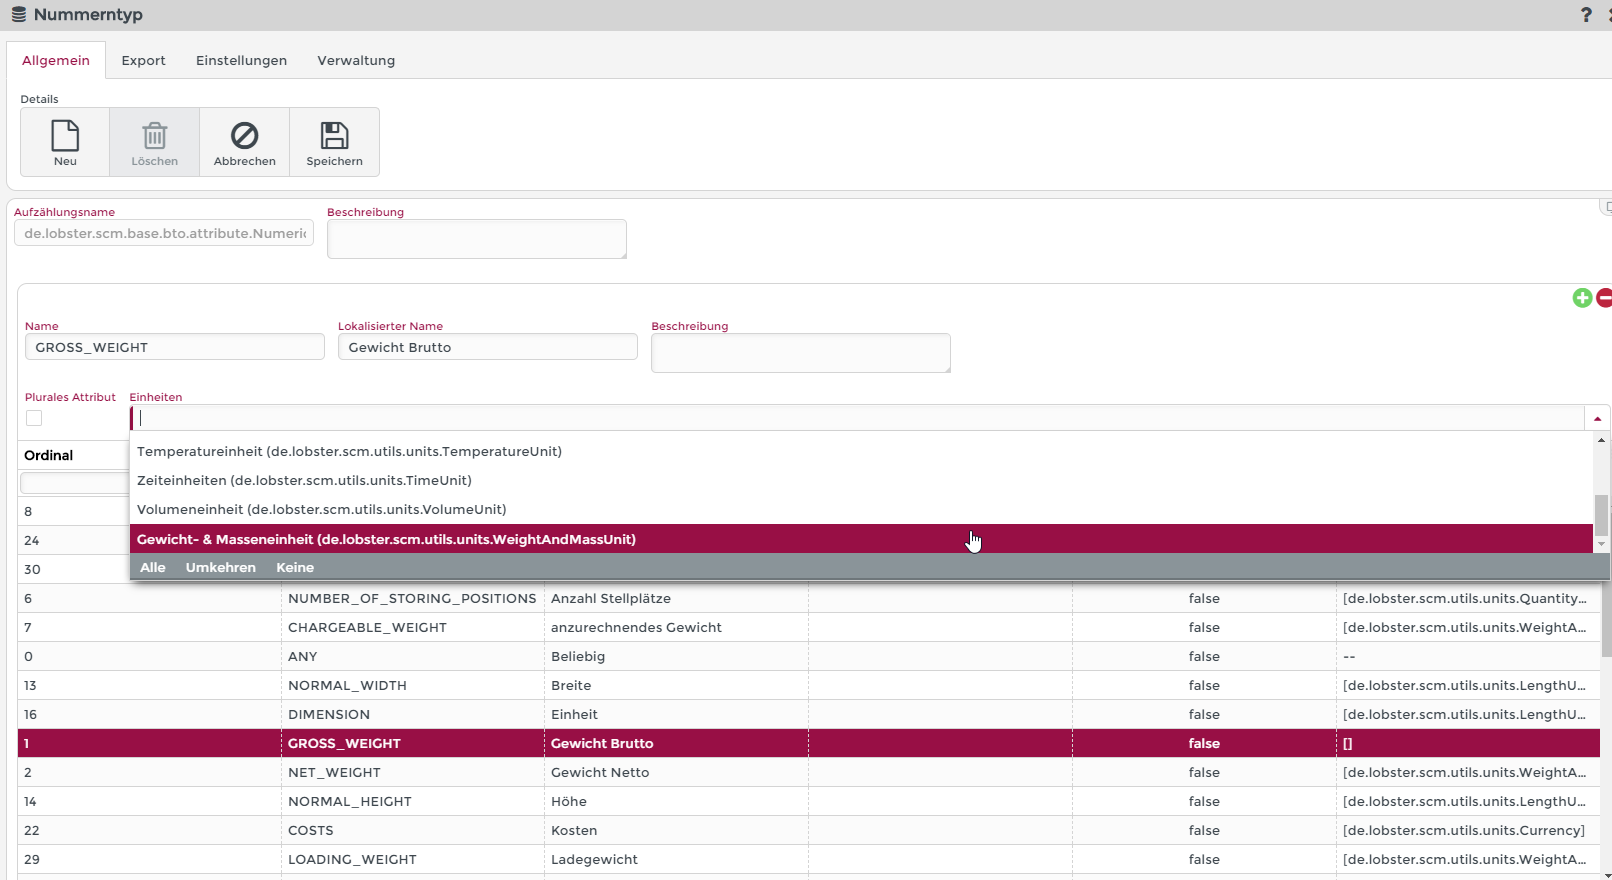The width and height of the screenshot is (1612, 880).
Task: Click the Kosten cell
Action: pos(676,830)
